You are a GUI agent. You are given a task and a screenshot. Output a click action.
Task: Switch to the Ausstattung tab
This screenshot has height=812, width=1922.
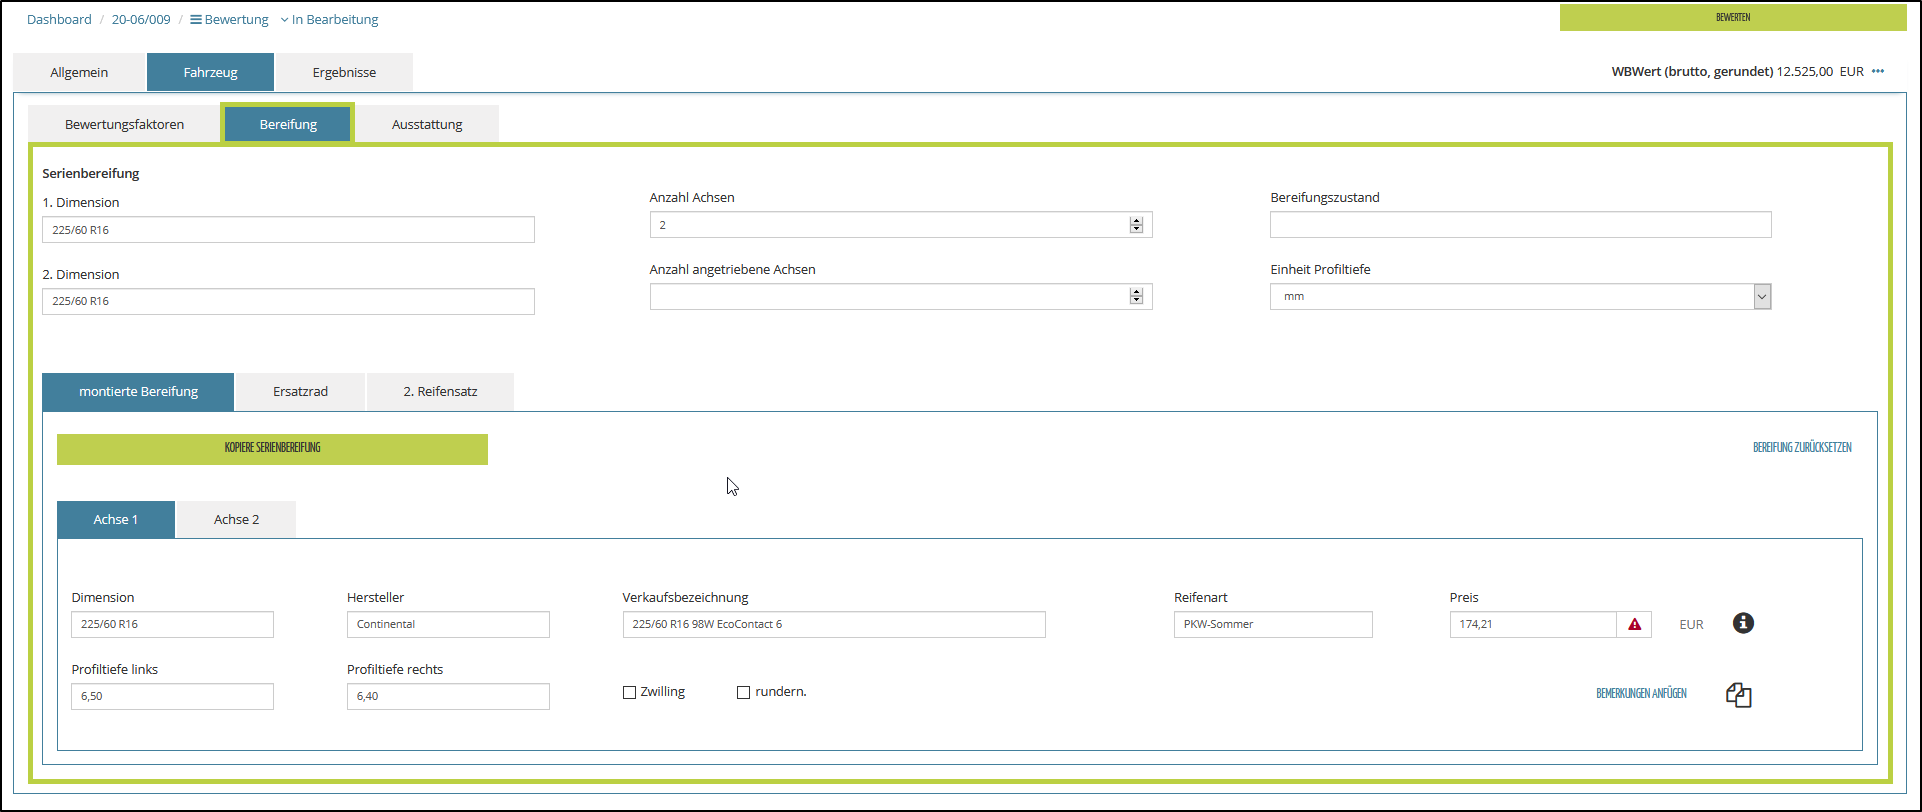(x=427, y=124)
